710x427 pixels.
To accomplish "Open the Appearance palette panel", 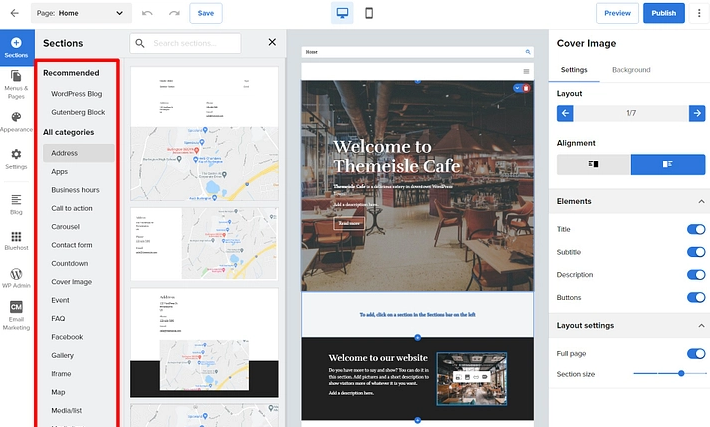I will pos(16,122).
